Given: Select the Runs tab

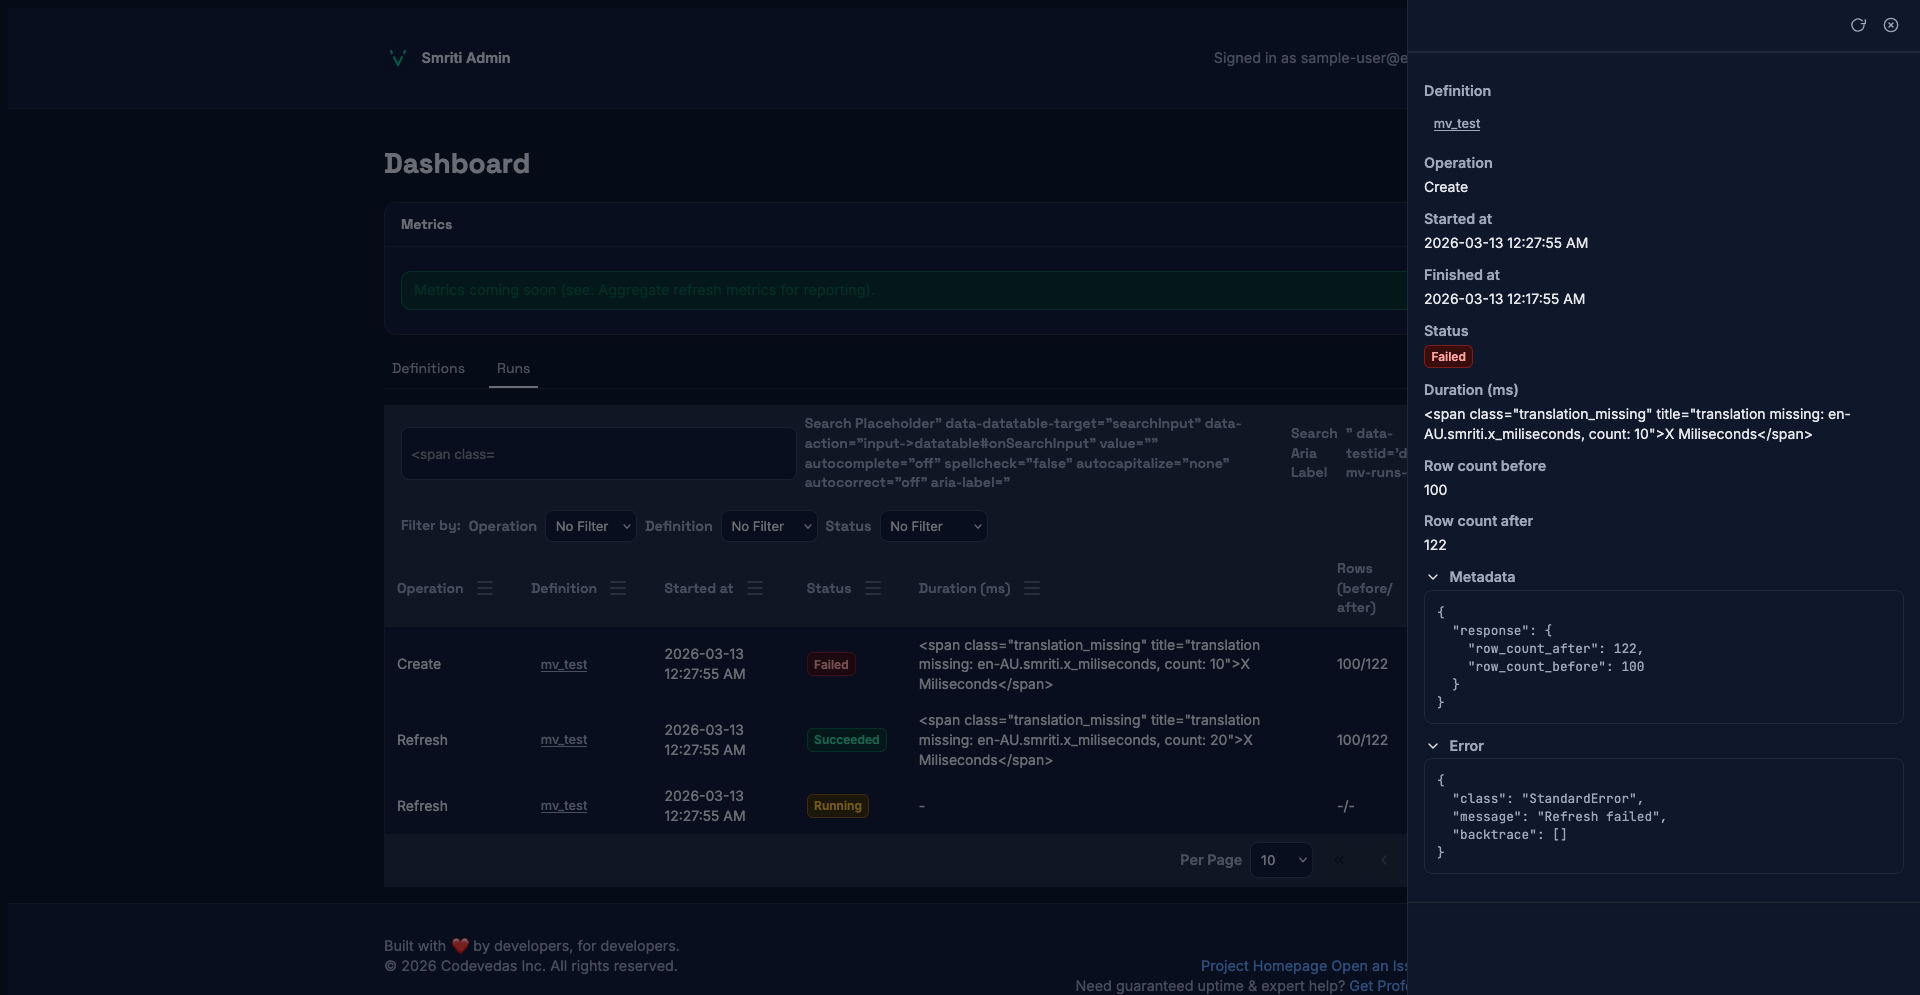Looking at the screenshot, I should click(x=513, y=369).
